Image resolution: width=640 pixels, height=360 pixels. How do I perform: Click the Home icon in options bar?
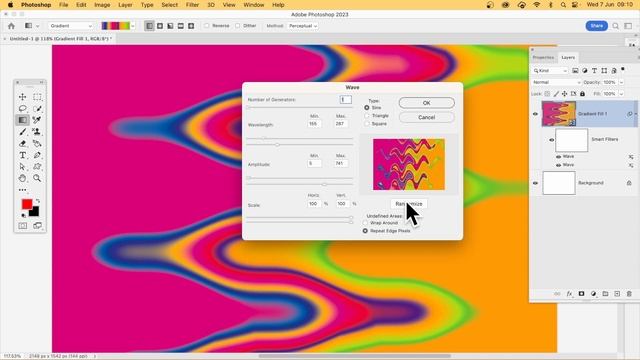click(x=11, y=26)
